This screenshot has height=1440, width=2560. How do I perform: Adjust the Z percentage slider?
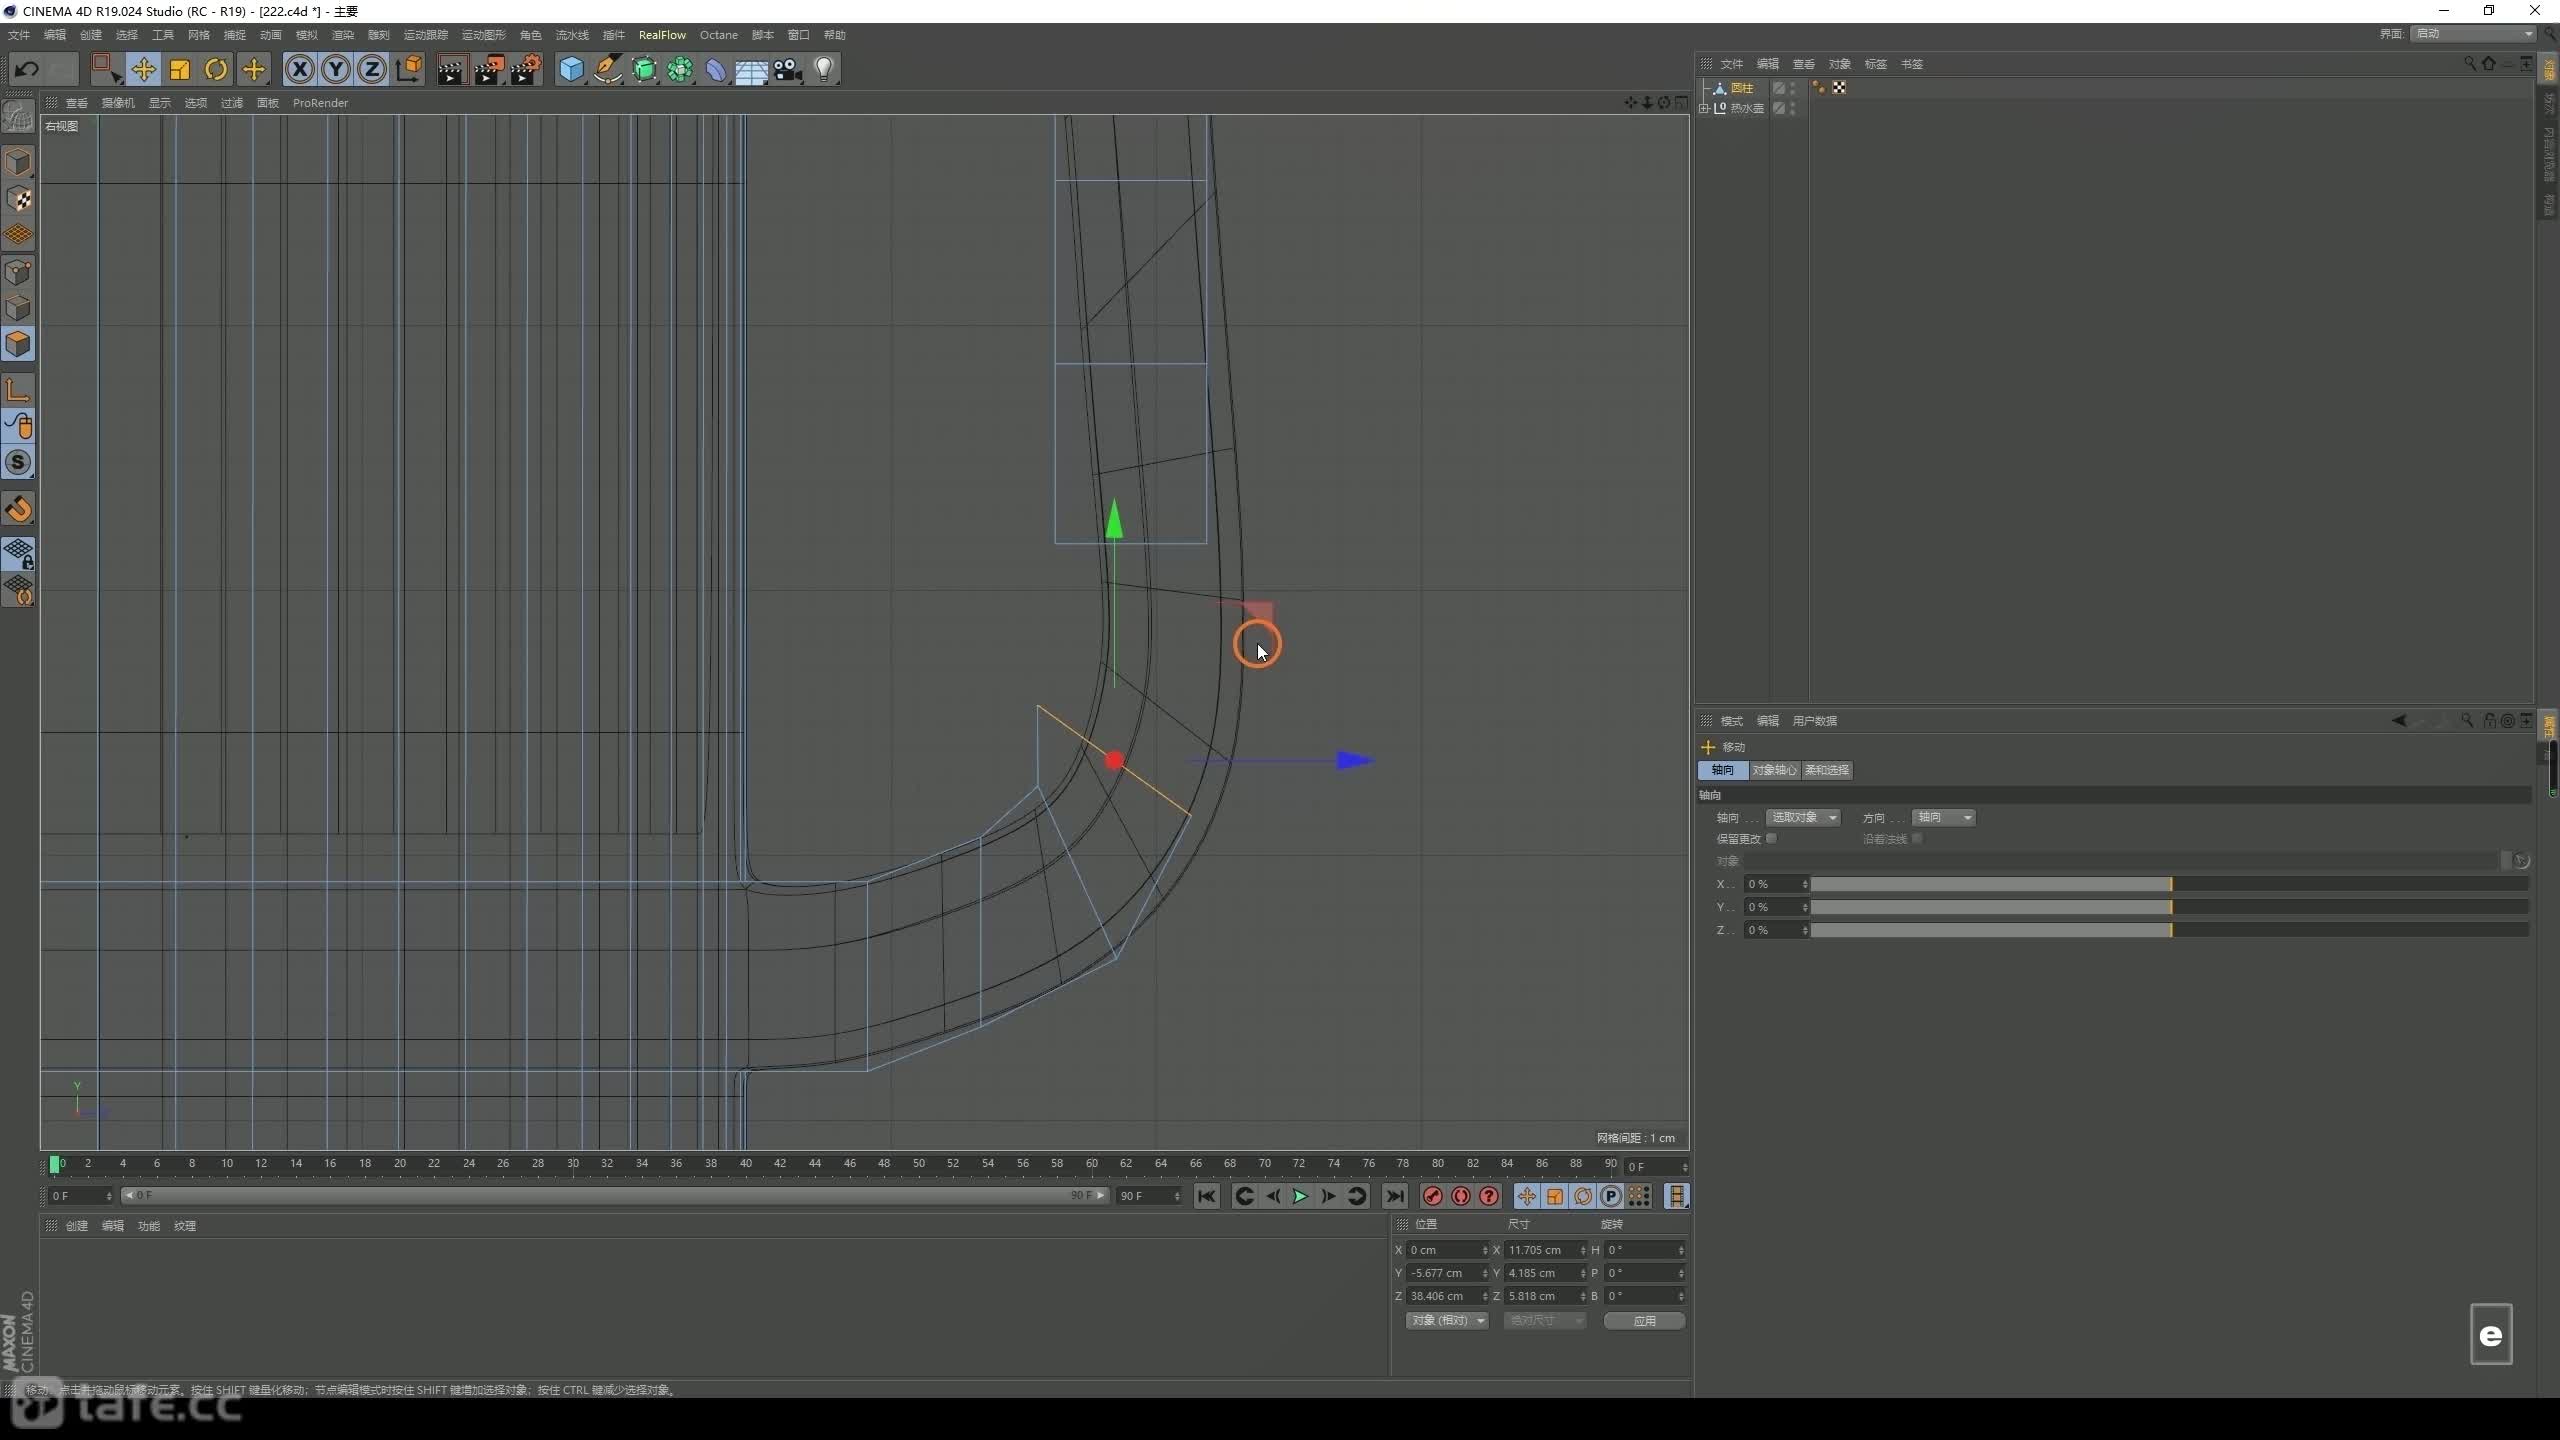[x=2169, y=930]
